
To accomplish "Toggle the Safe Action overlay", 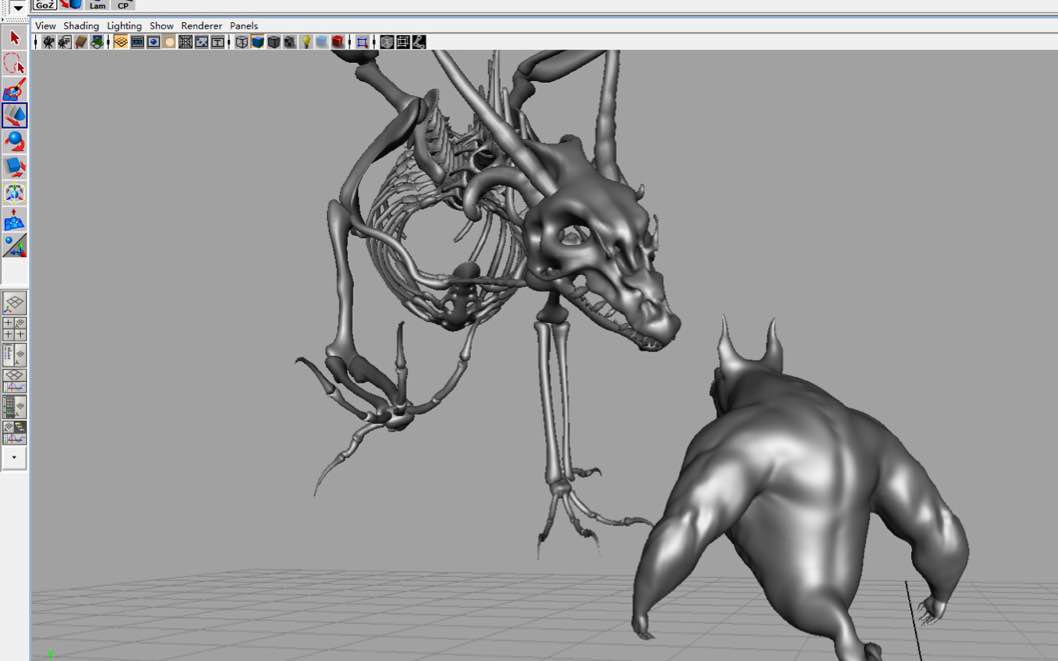I will (x=202, y=42).
